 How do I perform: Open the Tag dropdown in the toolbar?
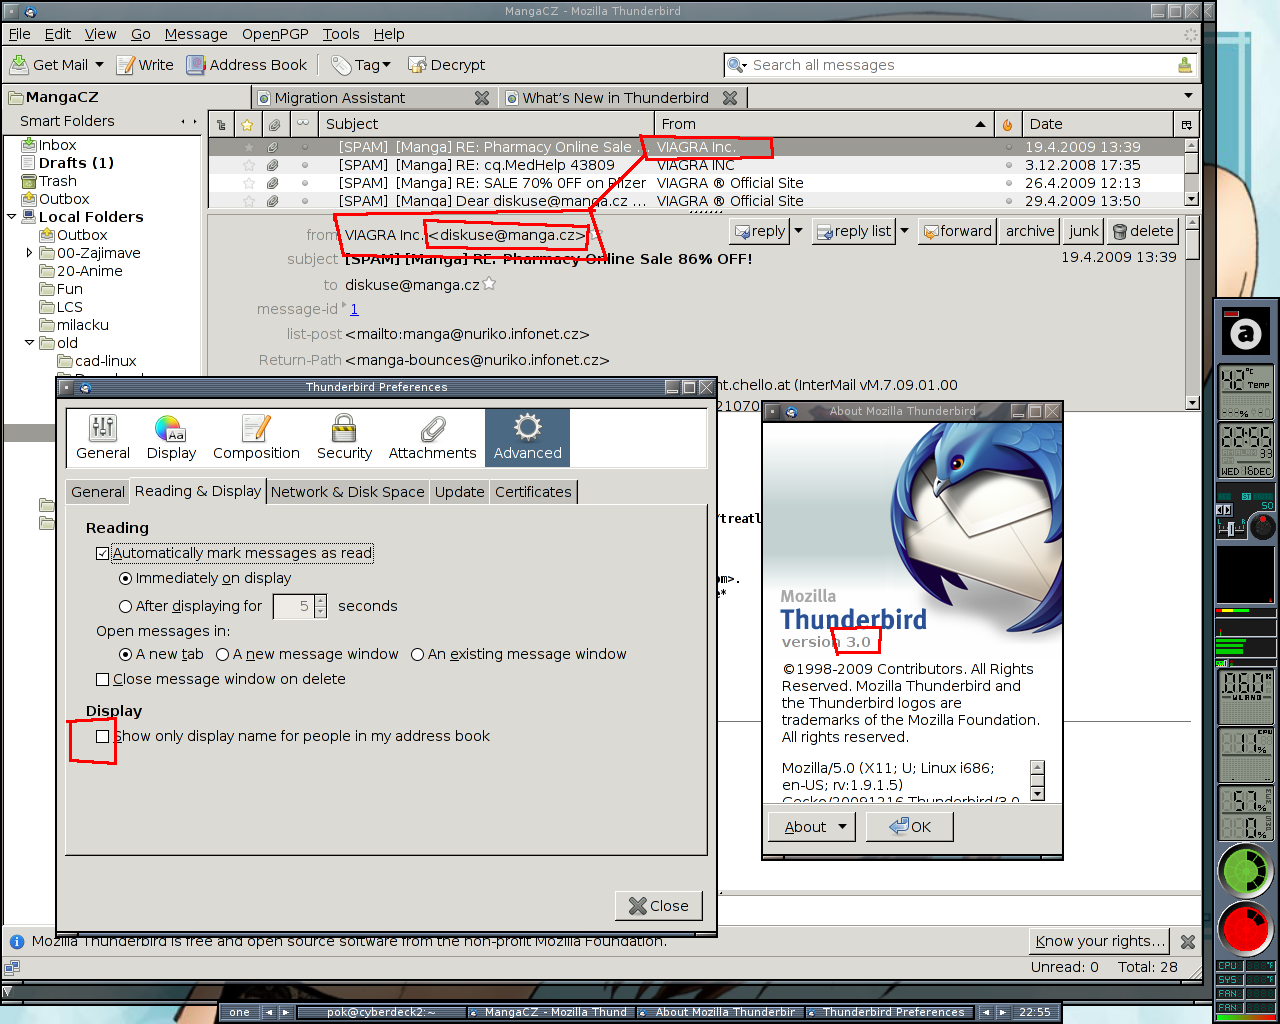click(x=386, y=65)
